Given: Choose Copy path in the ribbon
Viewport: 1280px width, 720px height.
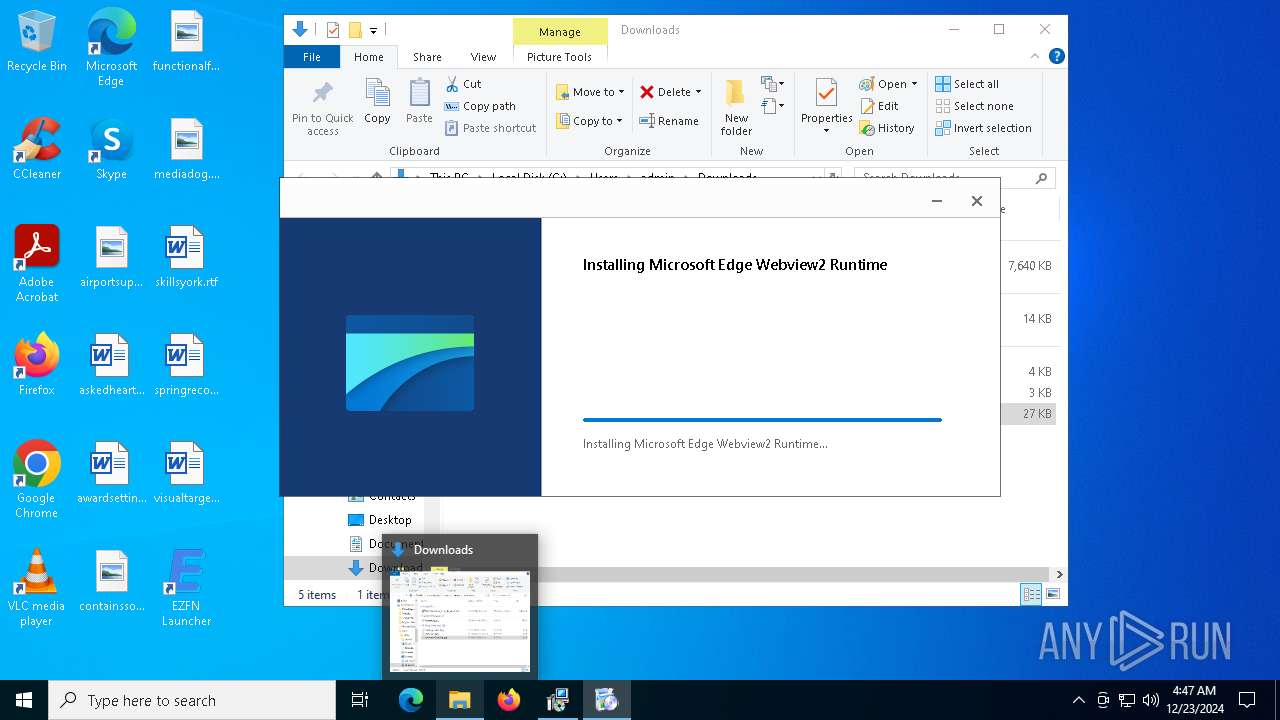Looking at the screenshot, I should (x=480, y=106).
